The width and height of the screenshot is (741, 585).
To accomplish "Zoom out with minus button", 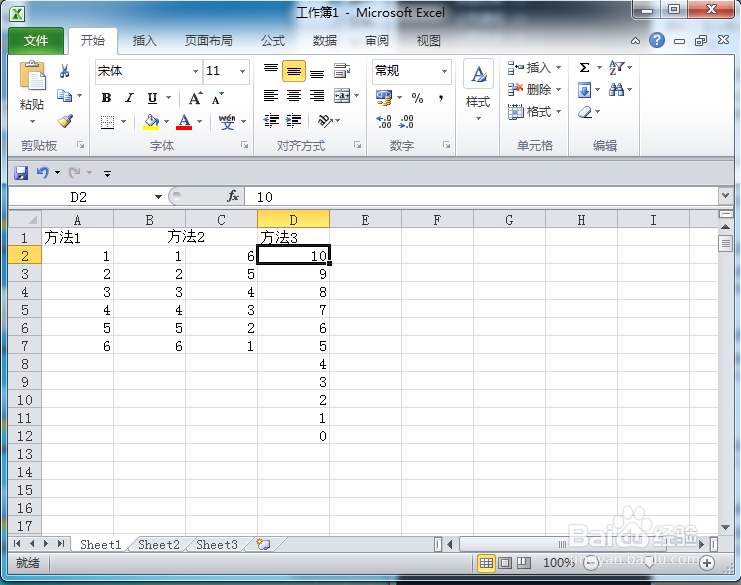I will point(591,563).
